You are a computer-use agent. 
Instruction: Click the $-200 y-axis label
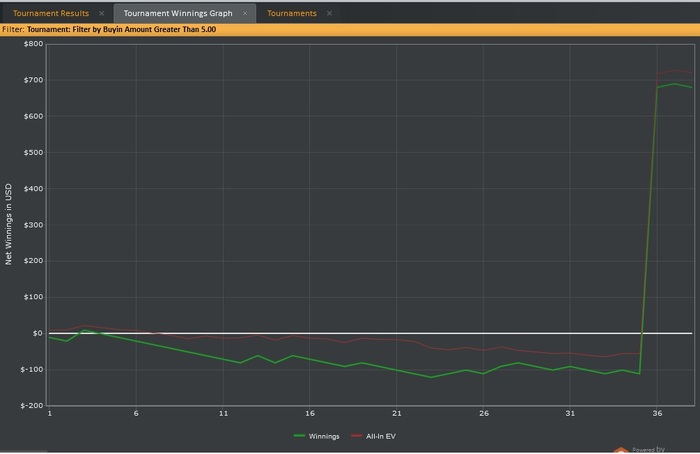(31, 406)
